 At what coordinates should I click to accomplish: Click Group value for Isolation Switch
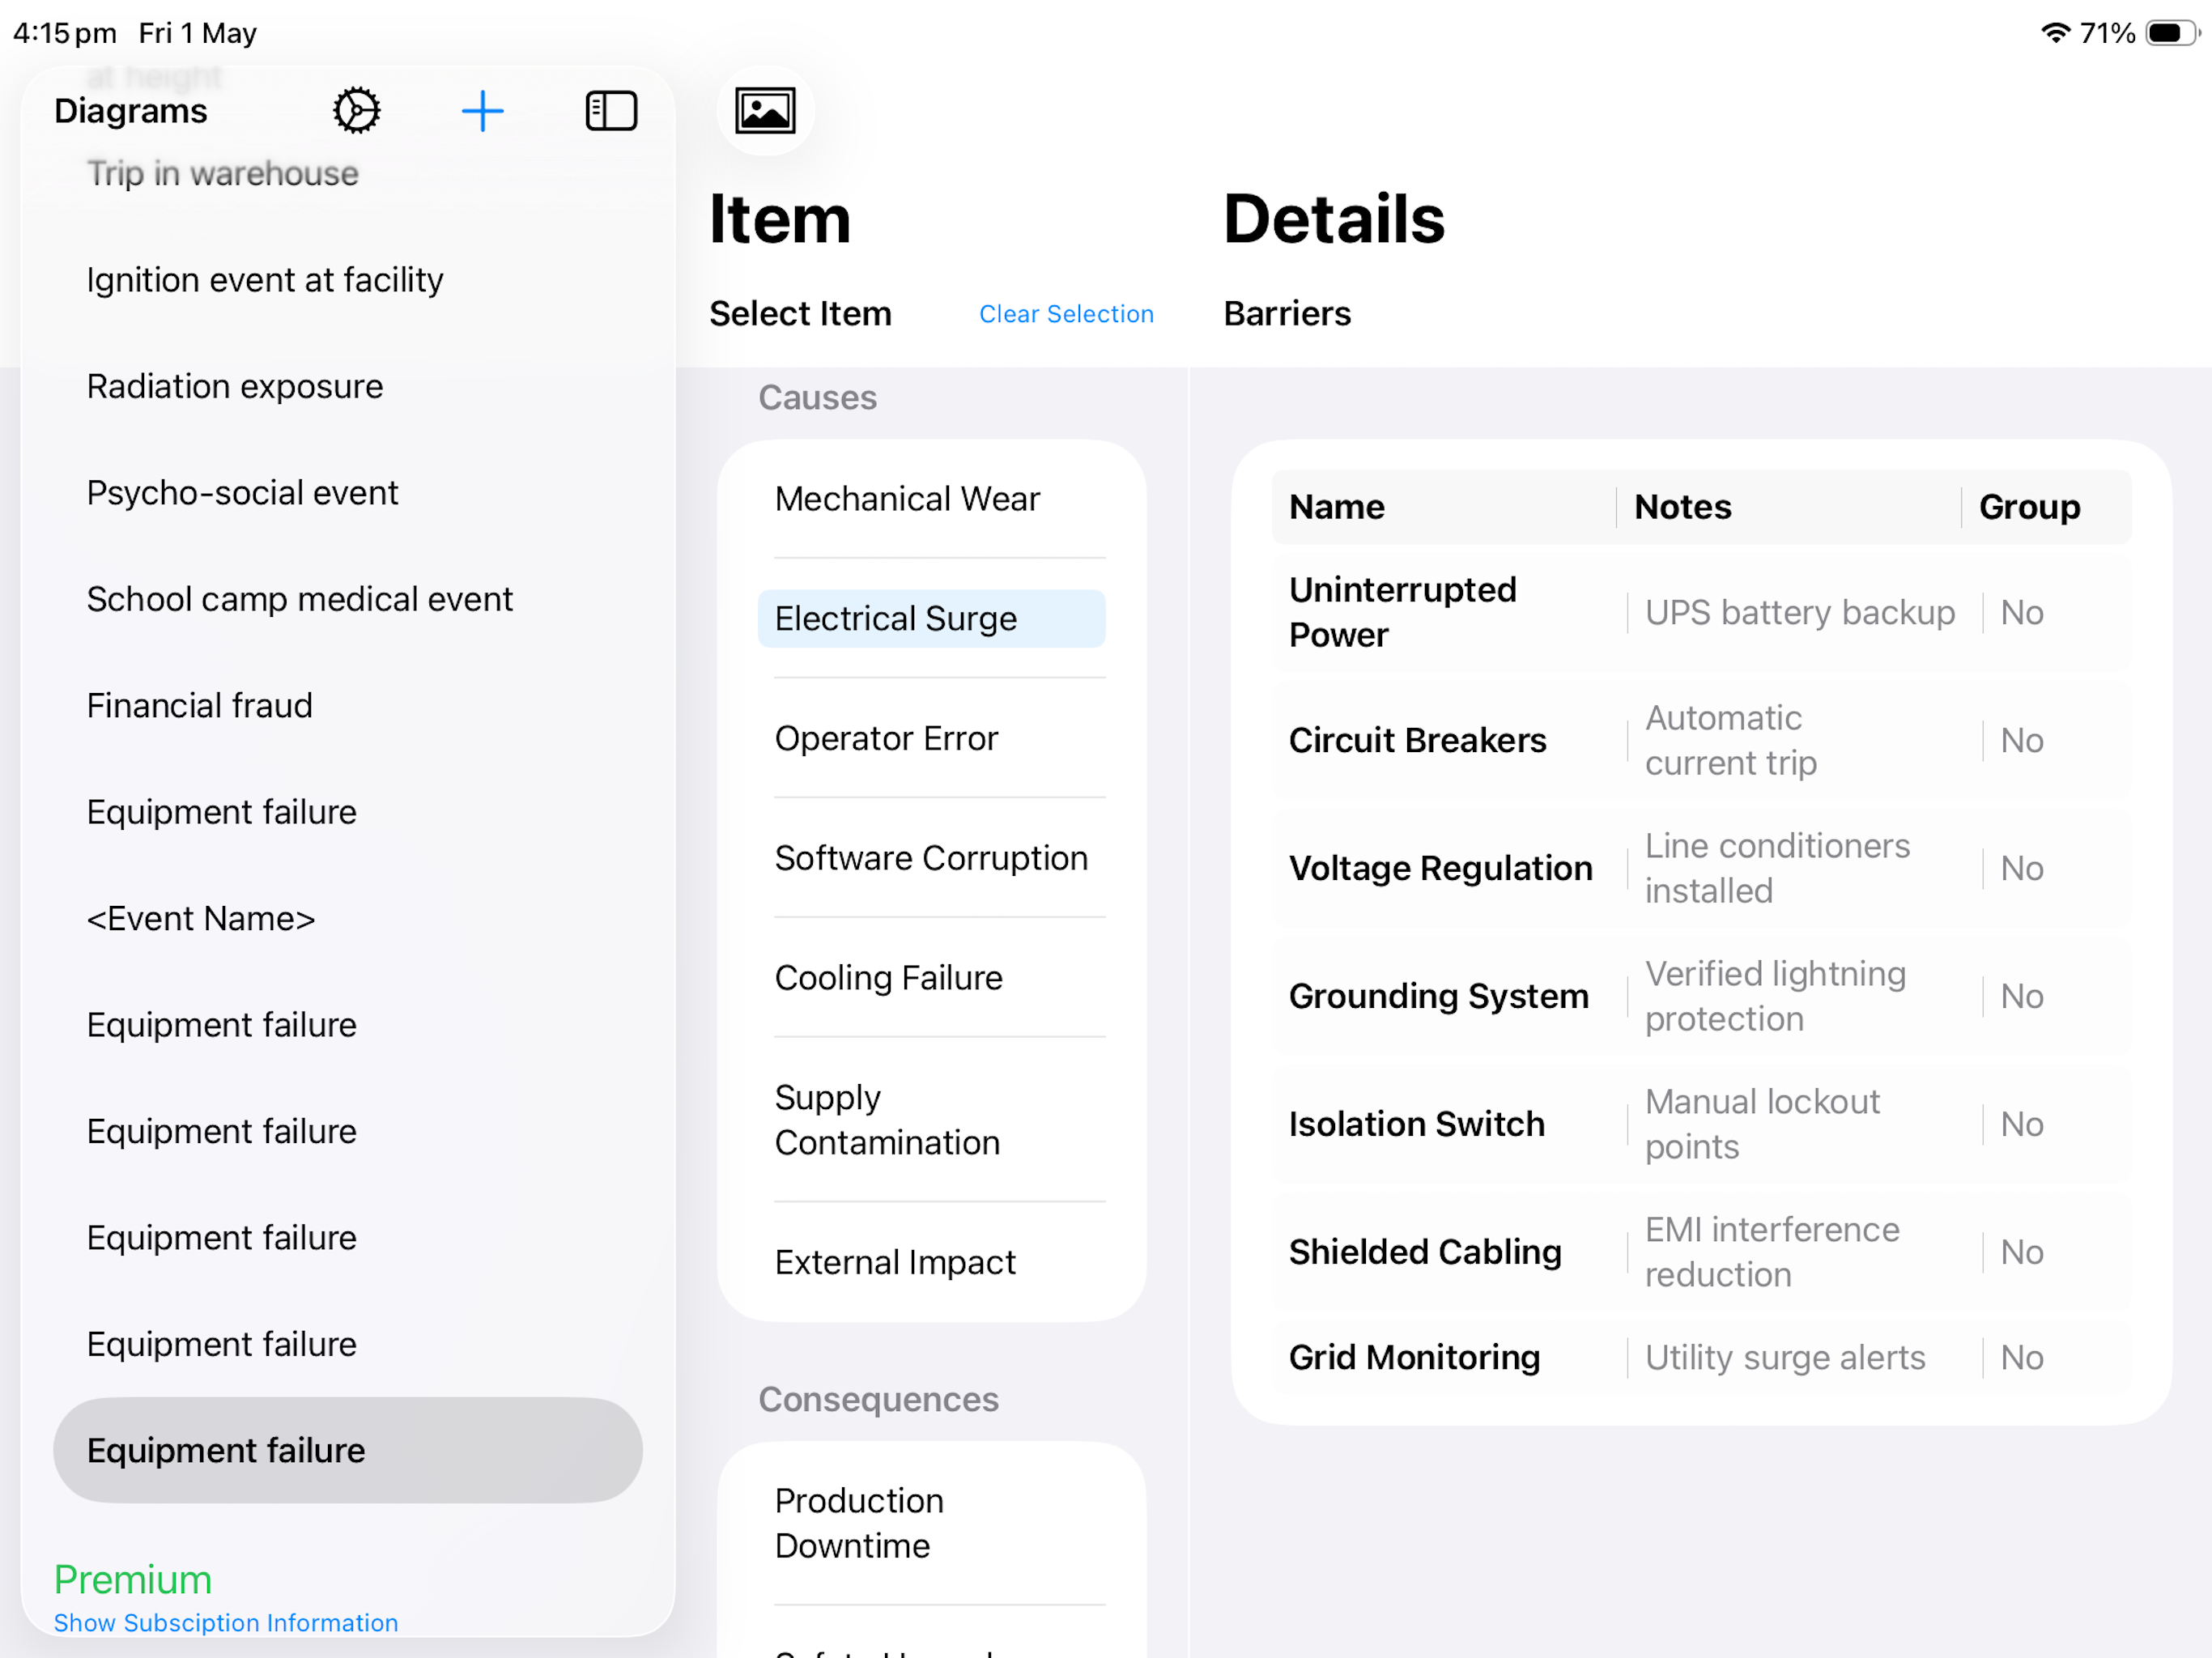click(2022, 1124)
